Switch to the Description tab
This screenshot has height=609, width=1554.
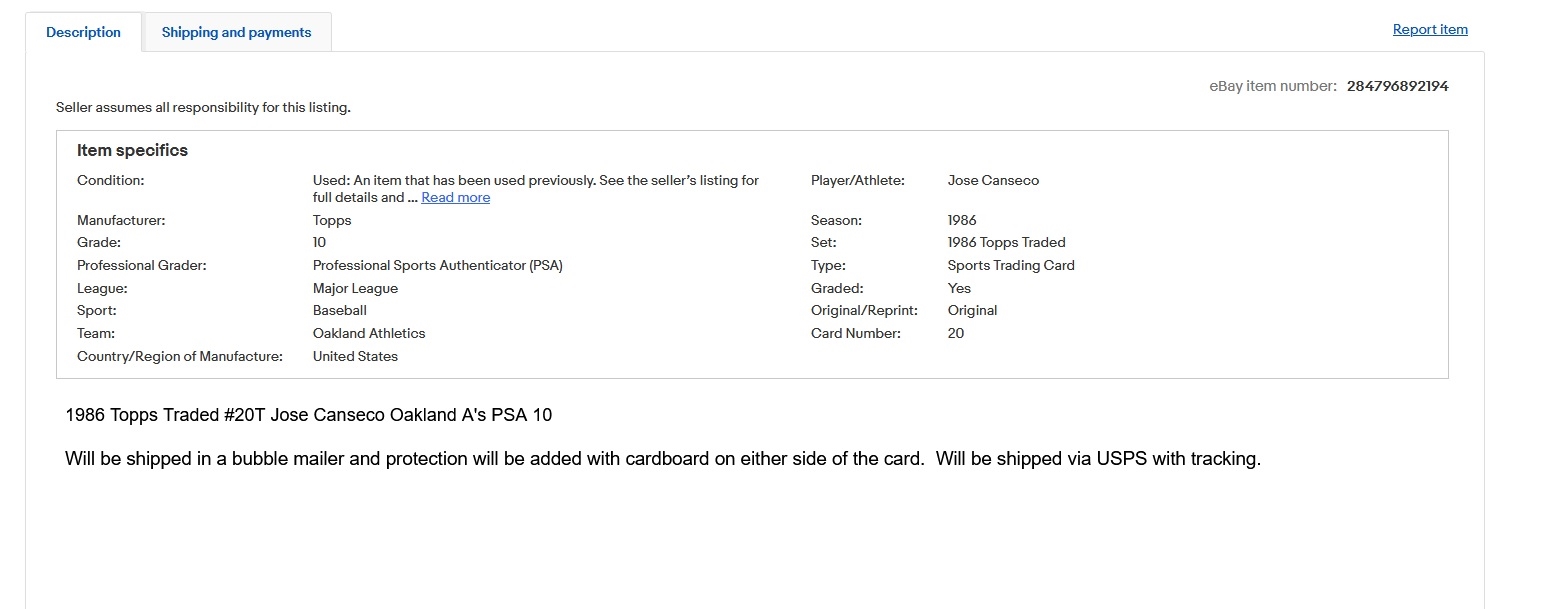[x=83, y=32]
